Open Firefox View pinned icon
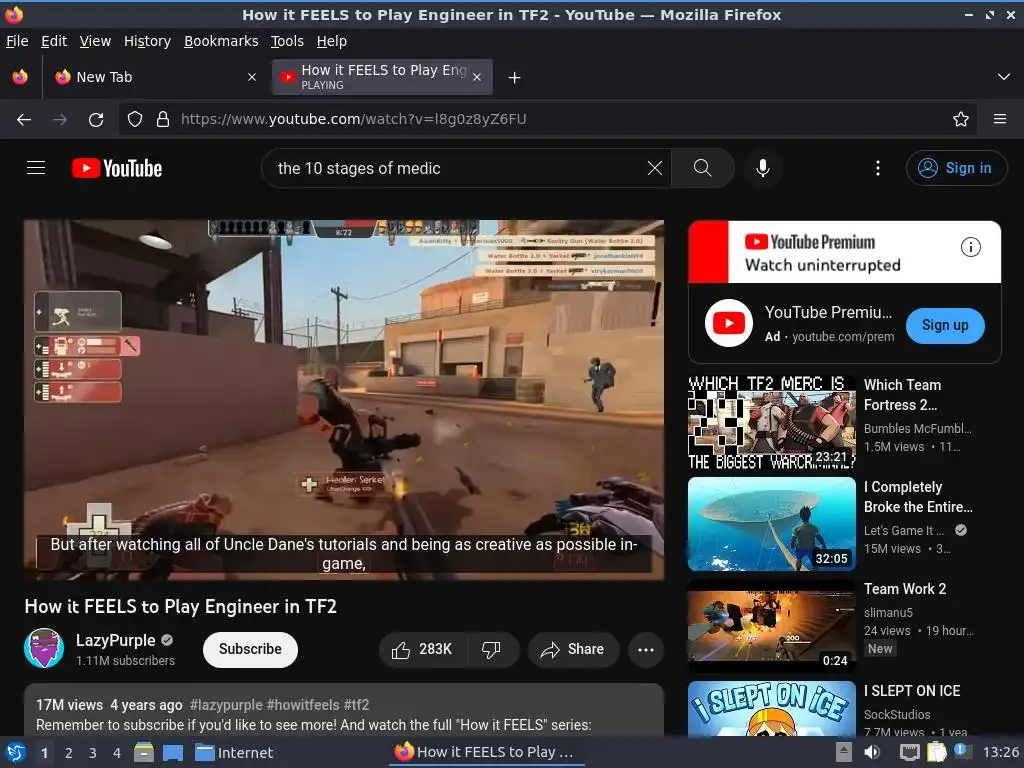The width and height of the screenshot is (1024, 768). coord(20,77)
